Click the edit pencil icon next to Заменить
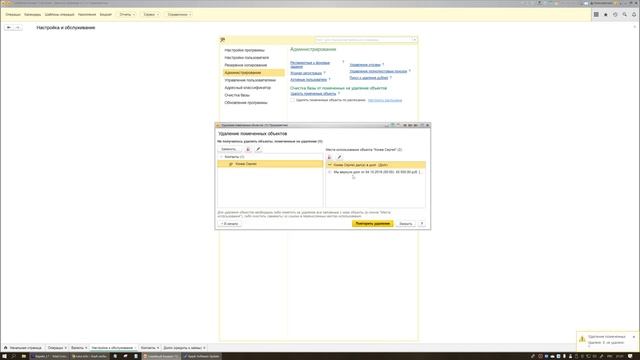640x360 pixels. click(x=258, y=149)
